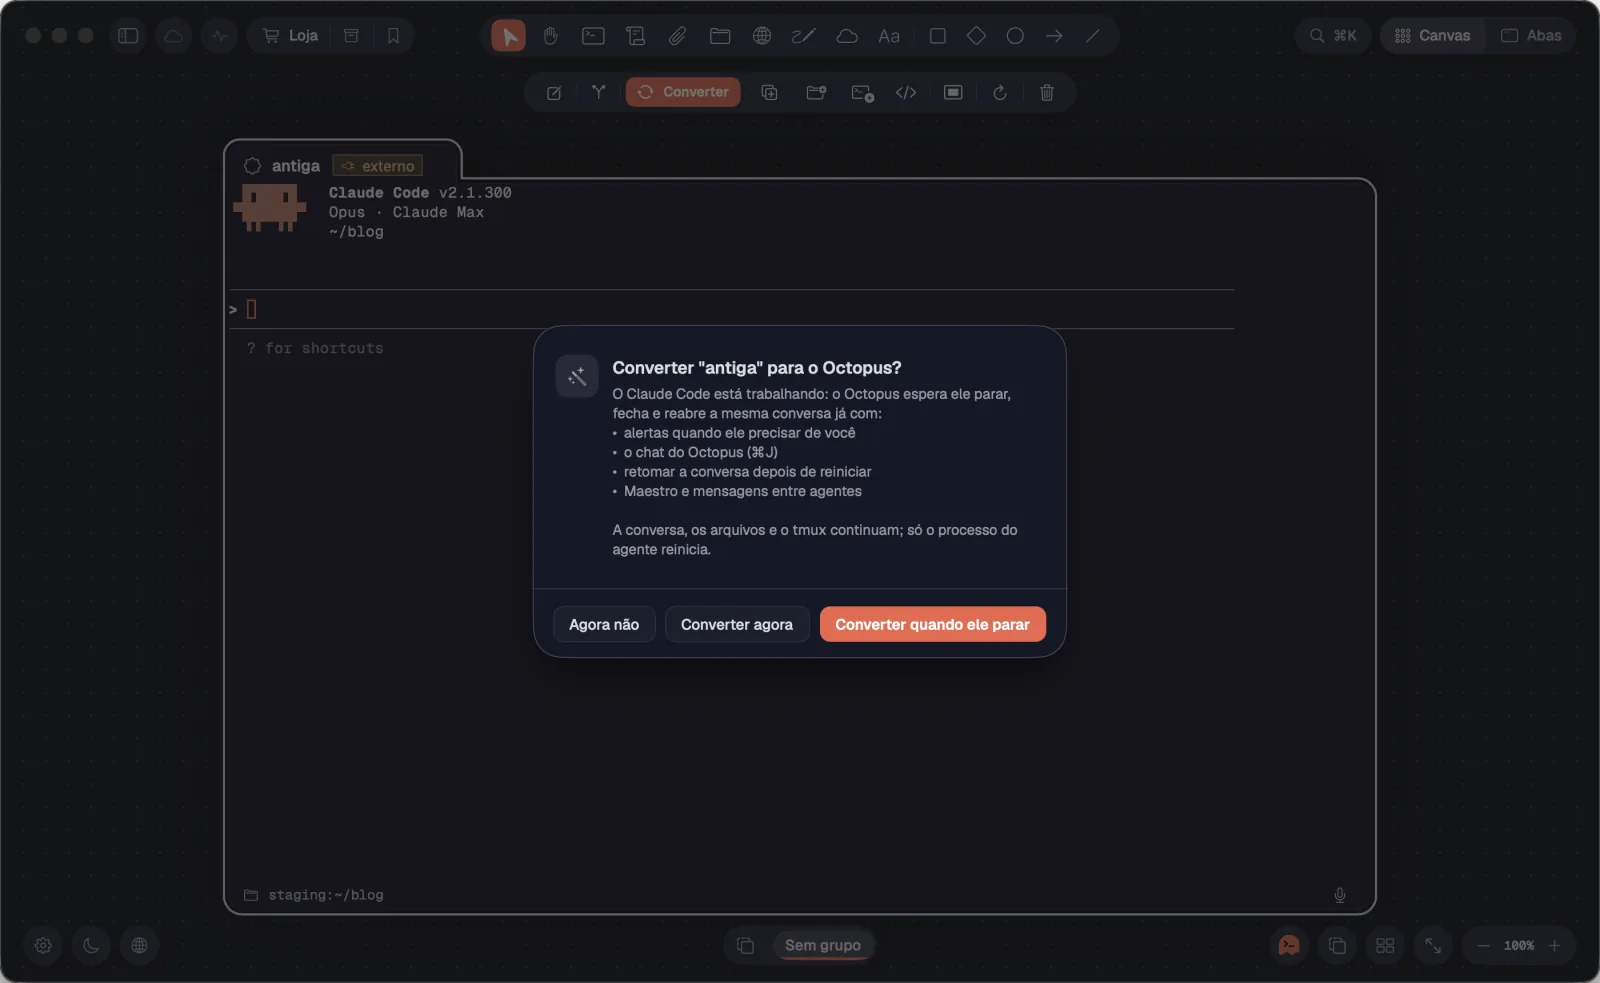
Task: Click the trash delete icon
Action: (x=1047, y=92)
